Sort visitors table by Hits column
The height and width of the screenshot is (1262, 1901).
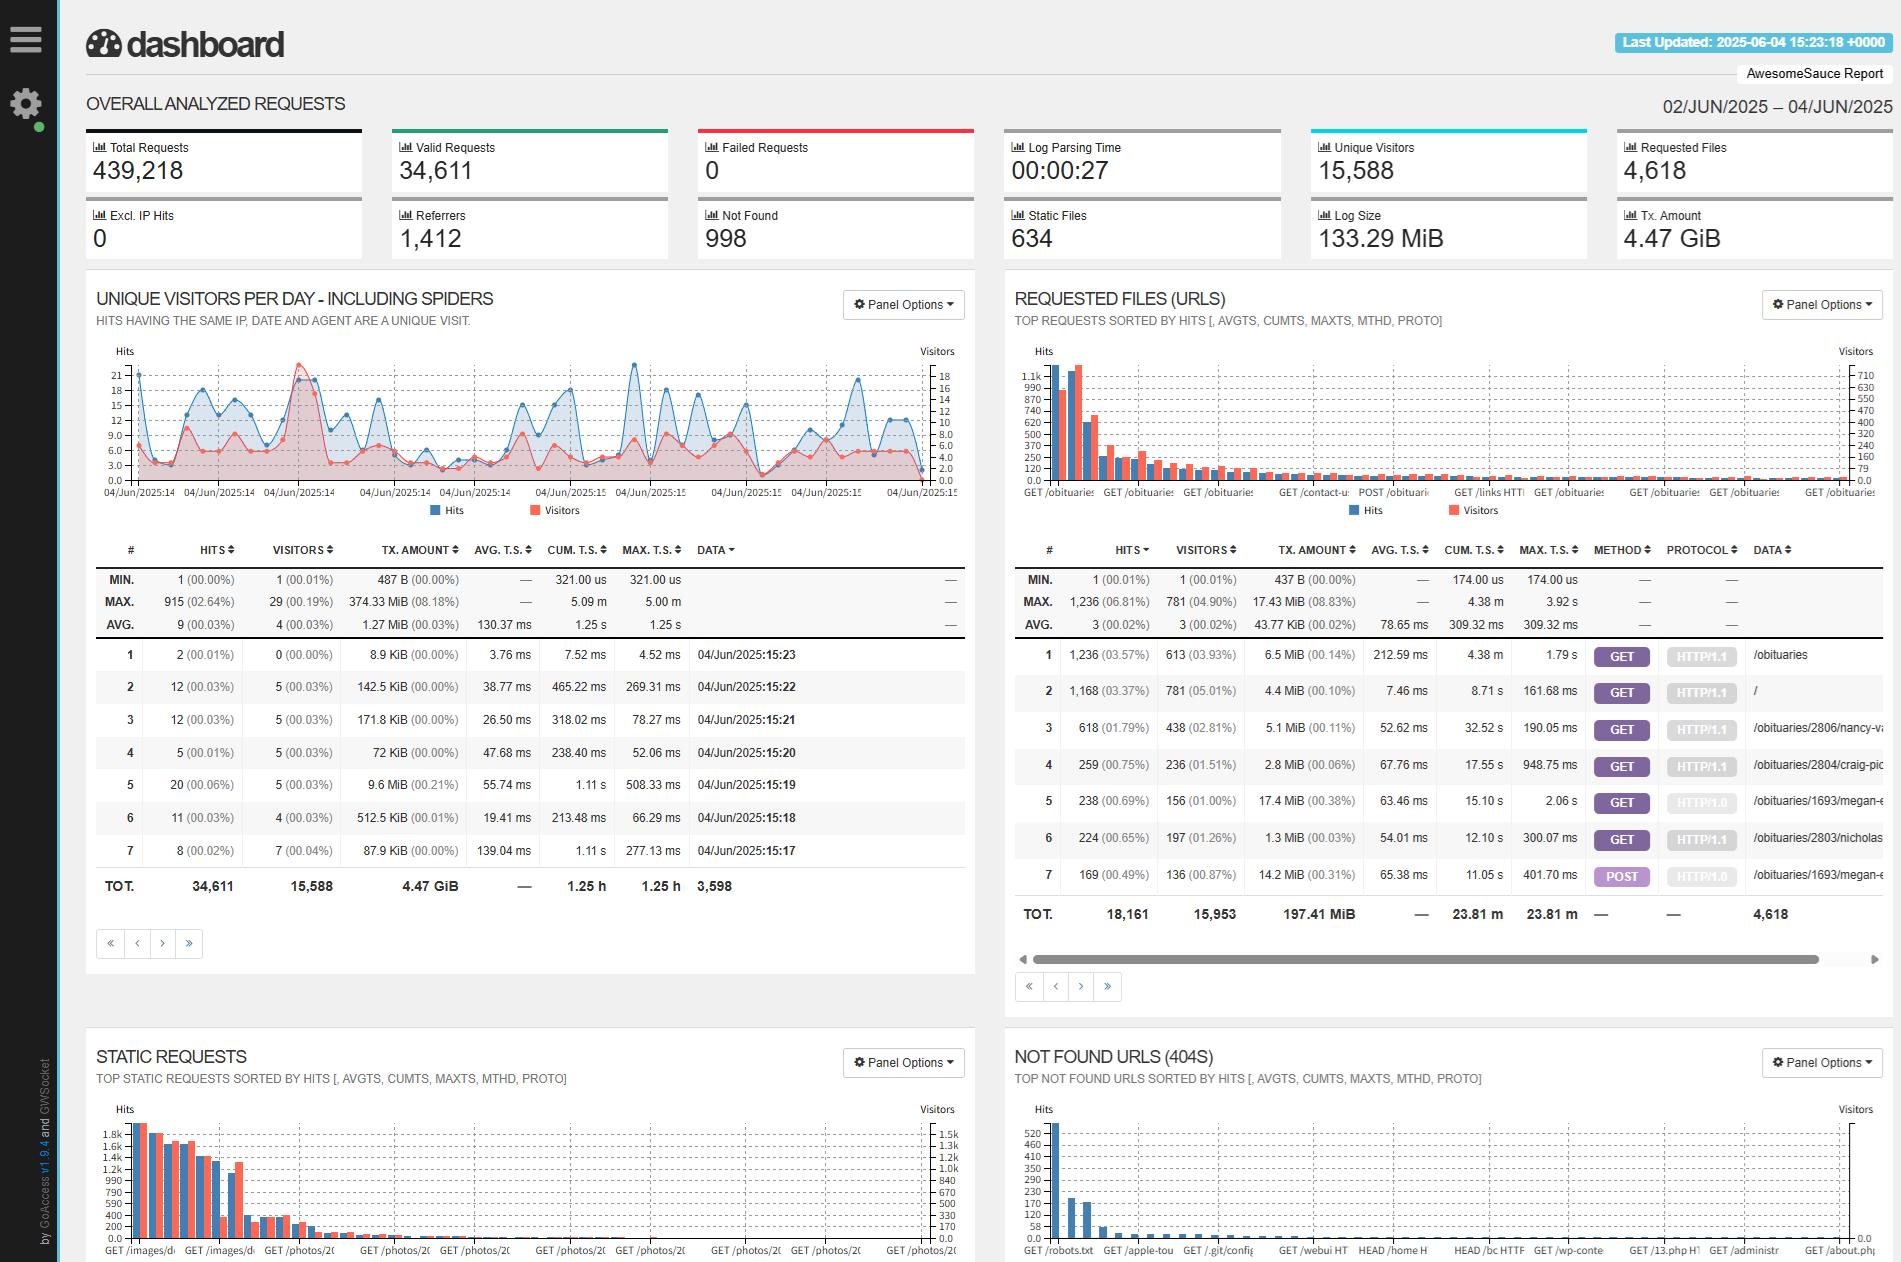point(216,550)
